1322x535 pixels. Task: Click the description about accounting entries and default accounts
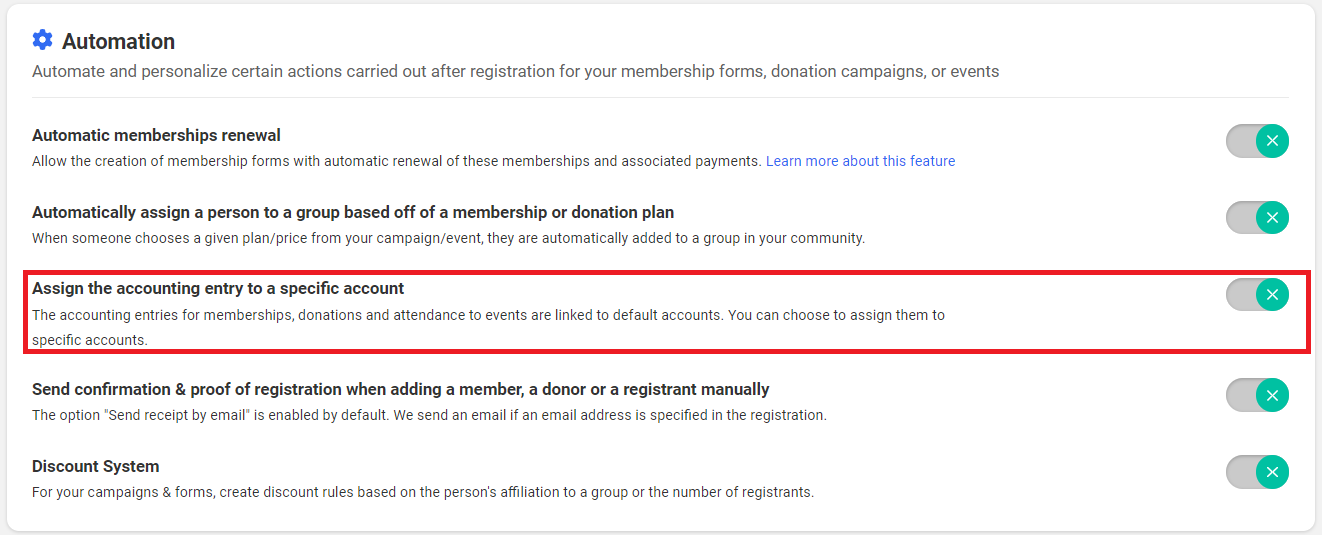pyautogui.click(x=488, y=315)
